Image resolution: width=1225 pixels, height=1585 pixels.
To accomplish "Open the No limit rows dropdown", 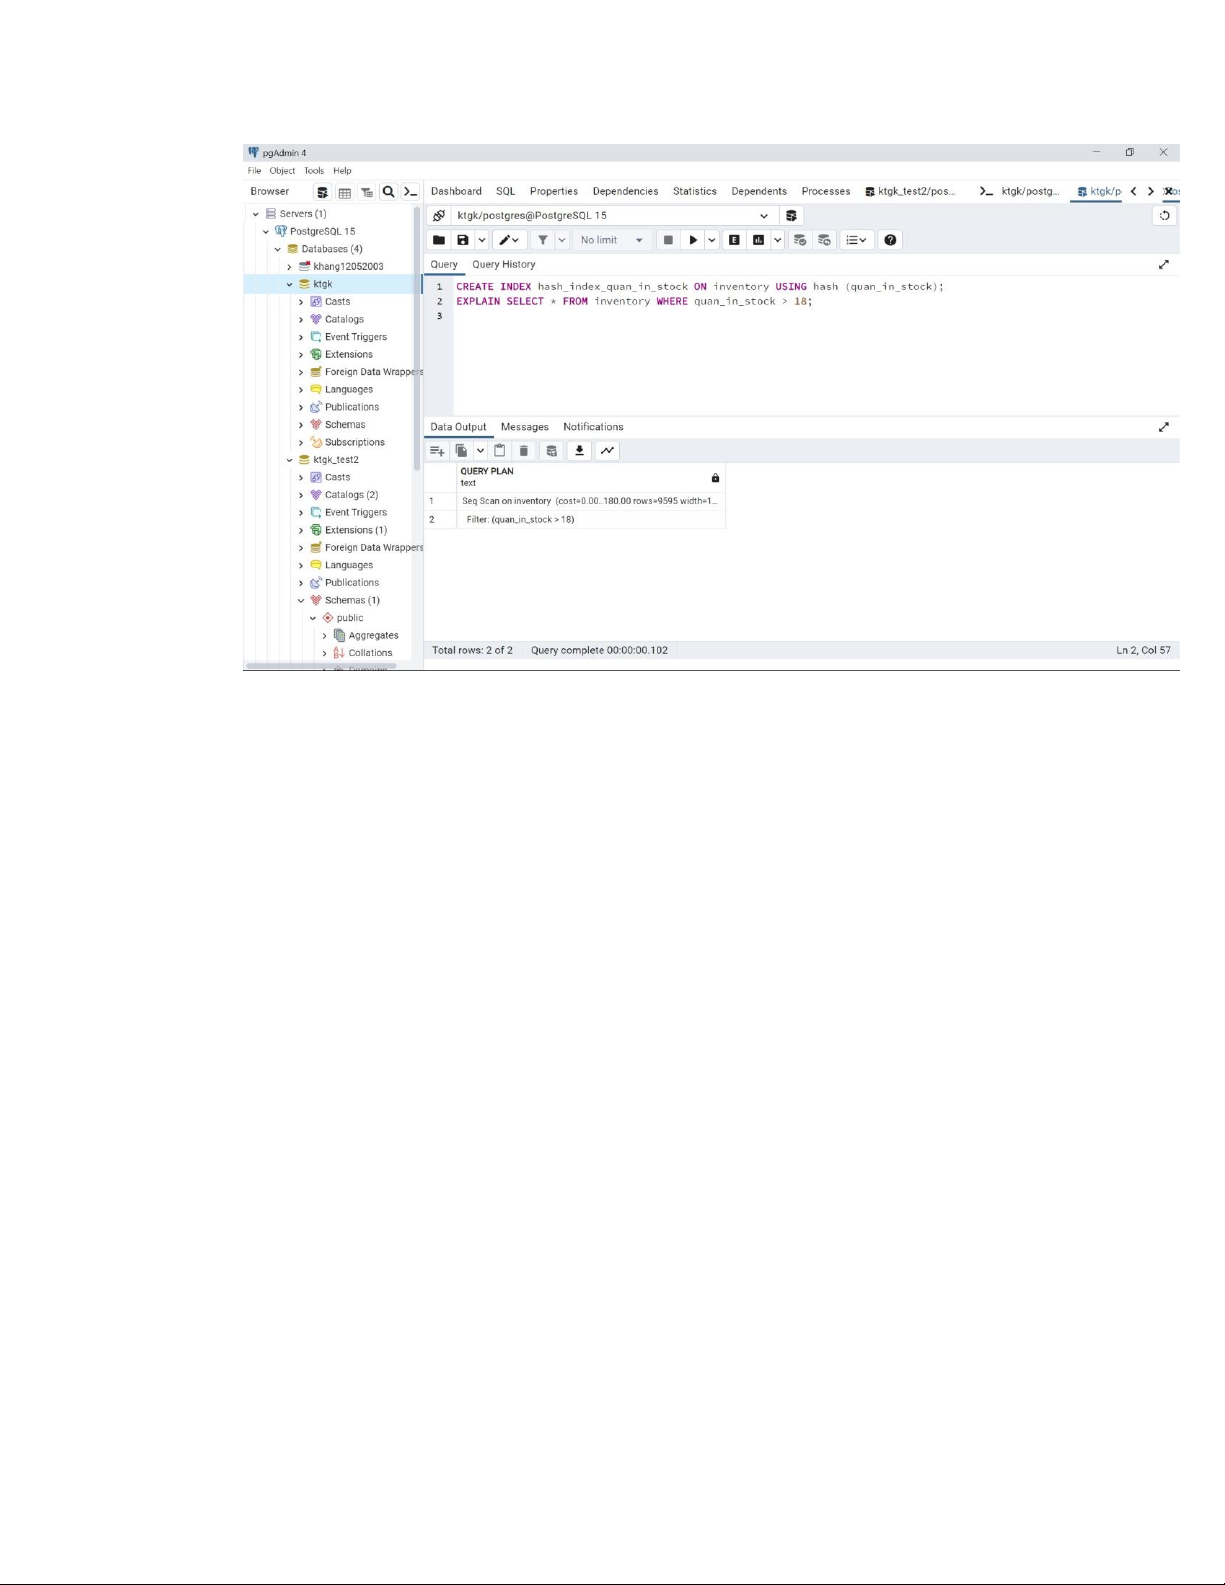I will (612, 240).
